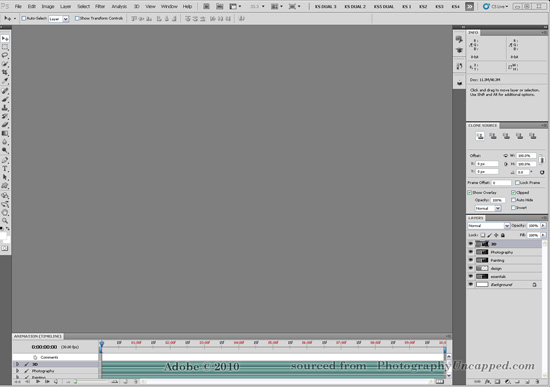The height and width of the screenshot is (387, 550).
Task: Select the fifth Clone Source stamp
Action: (533, 136)
